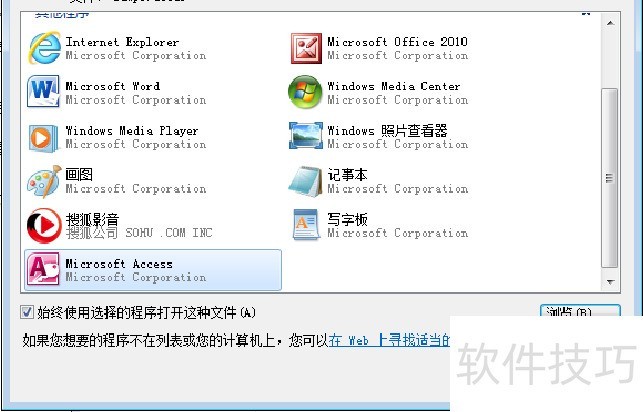
Task: Click the Microsoft Access icon
Action: click(43, 269)
